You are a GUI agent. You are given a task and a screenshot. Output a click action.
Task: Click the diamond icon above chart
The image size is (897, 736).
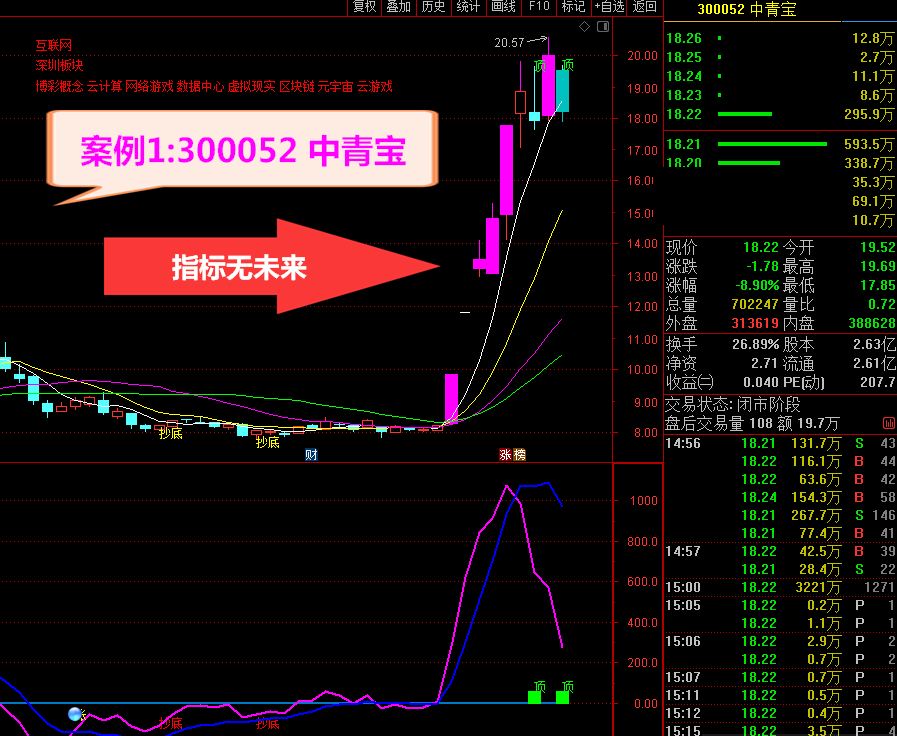(x=584, y=26)
